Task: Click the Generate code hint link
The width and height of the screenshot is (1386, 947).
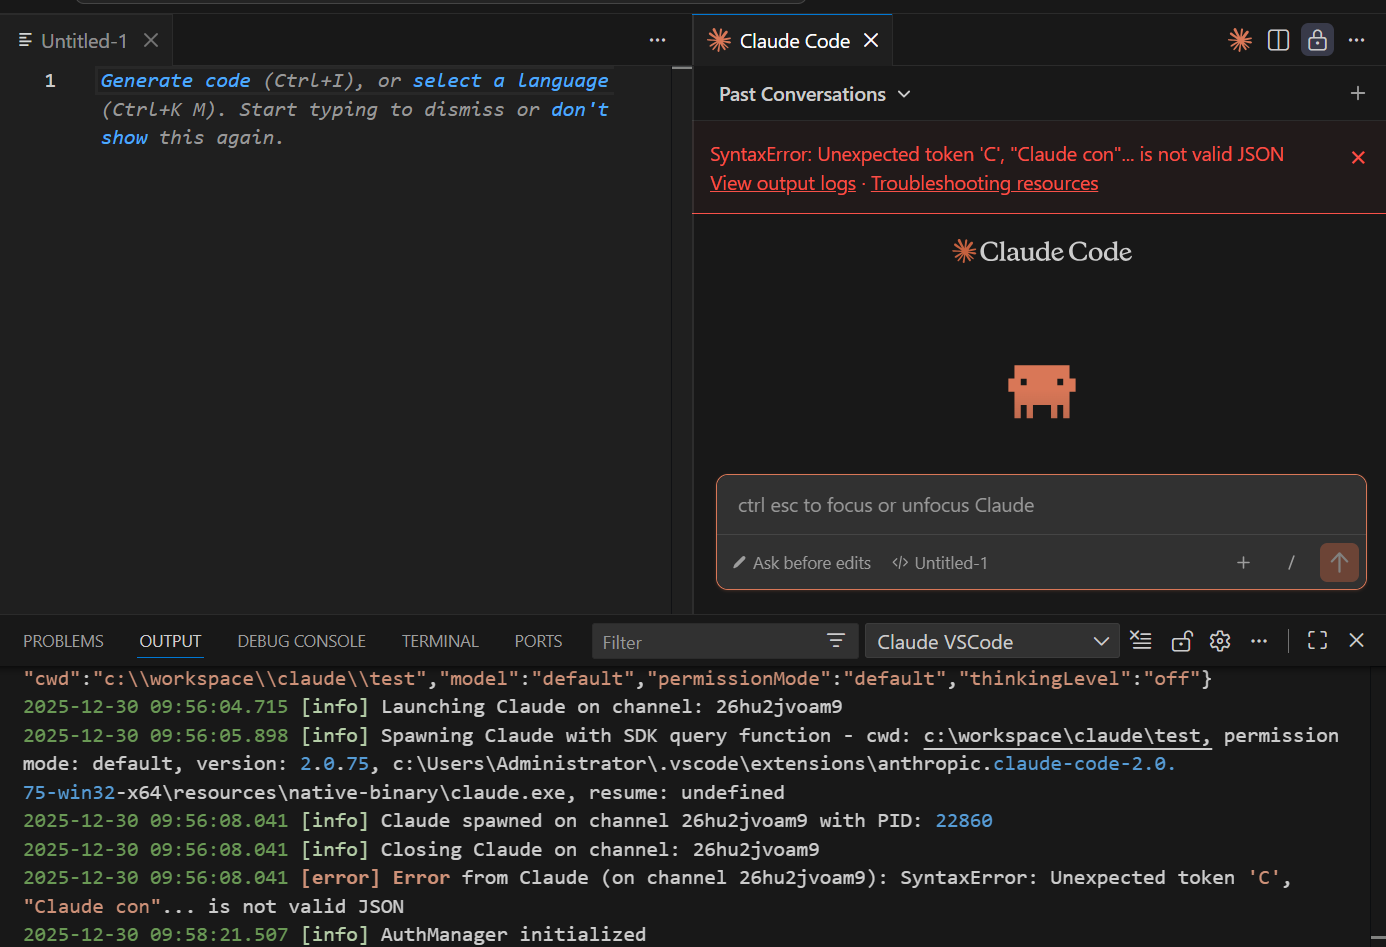Action: pos(175,81)
